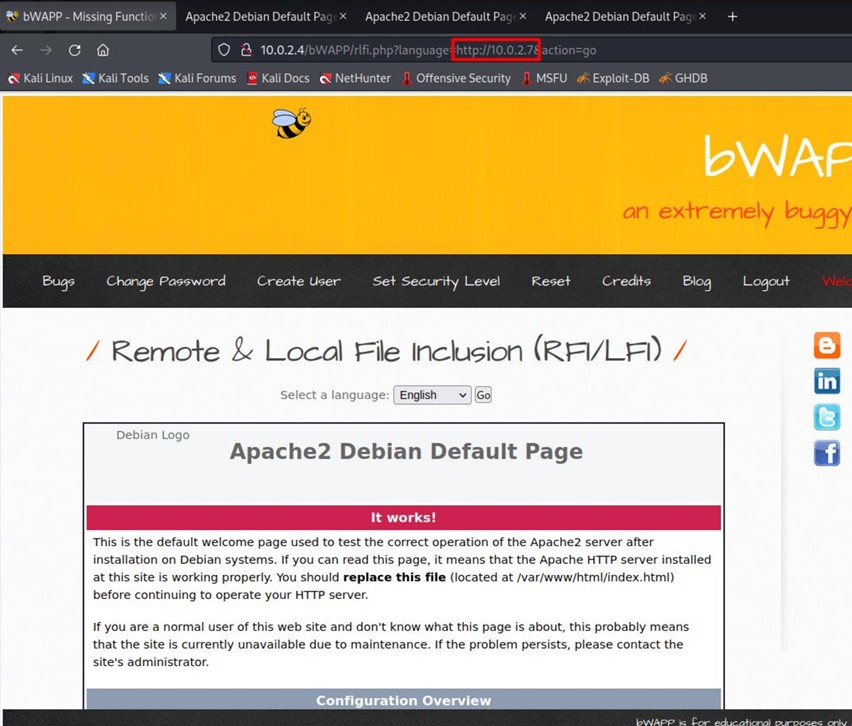The width and height of the screenshot is (852, 726).
Task: Click the tracking protection shield icon
Action: pyautogui.click(x=224, y=50)
